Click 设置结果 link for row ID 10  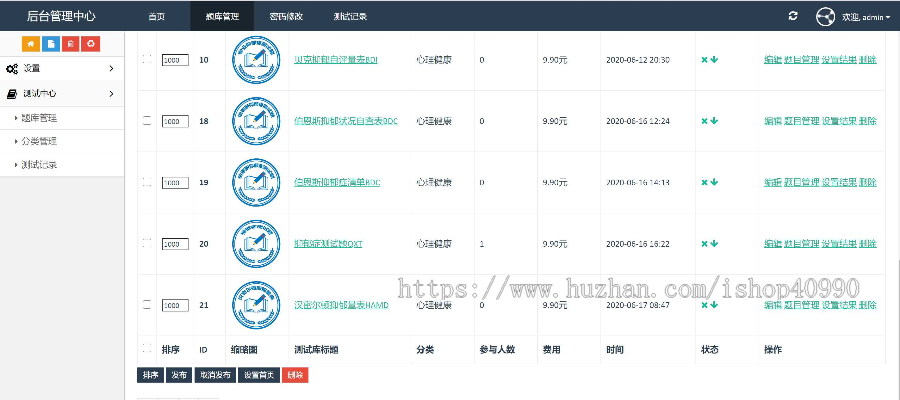[x=839, y=60]
